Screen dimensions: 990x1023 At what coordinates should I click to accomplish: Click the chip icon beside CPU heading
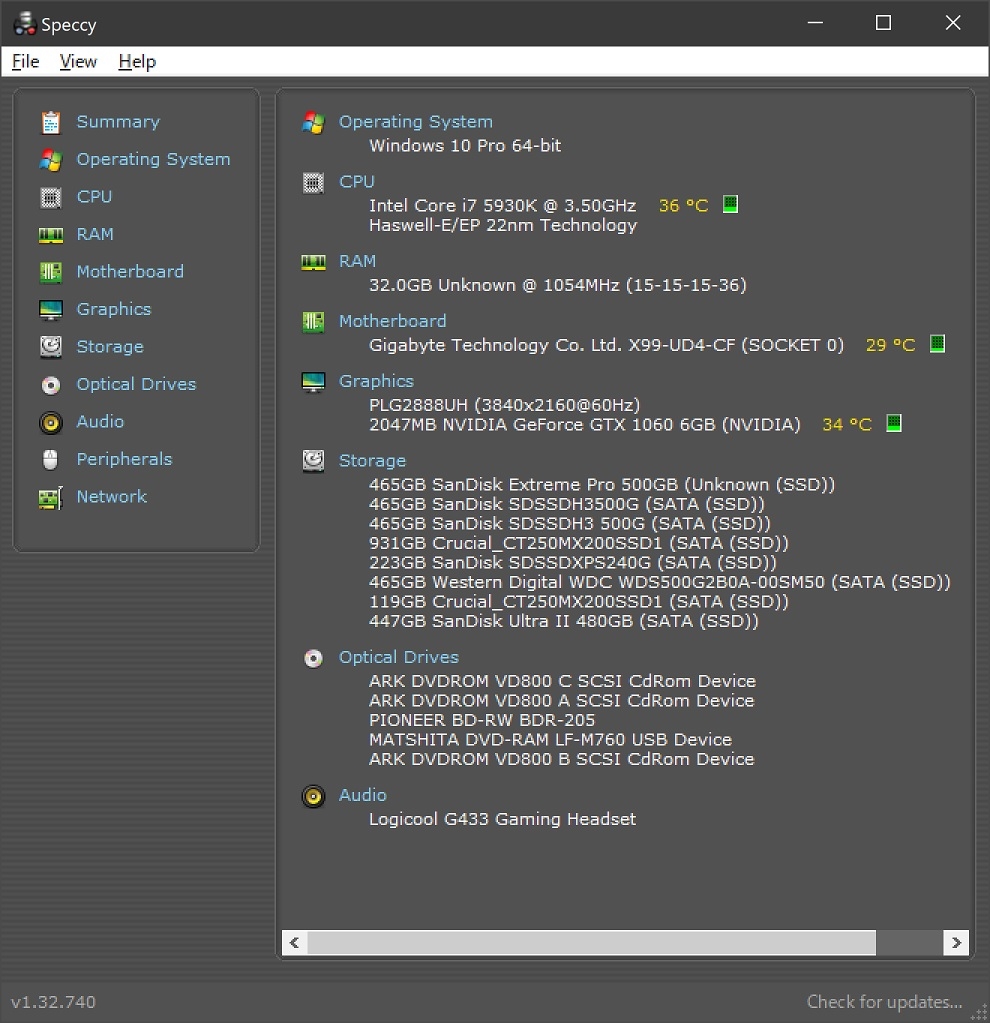coord(313,183)
